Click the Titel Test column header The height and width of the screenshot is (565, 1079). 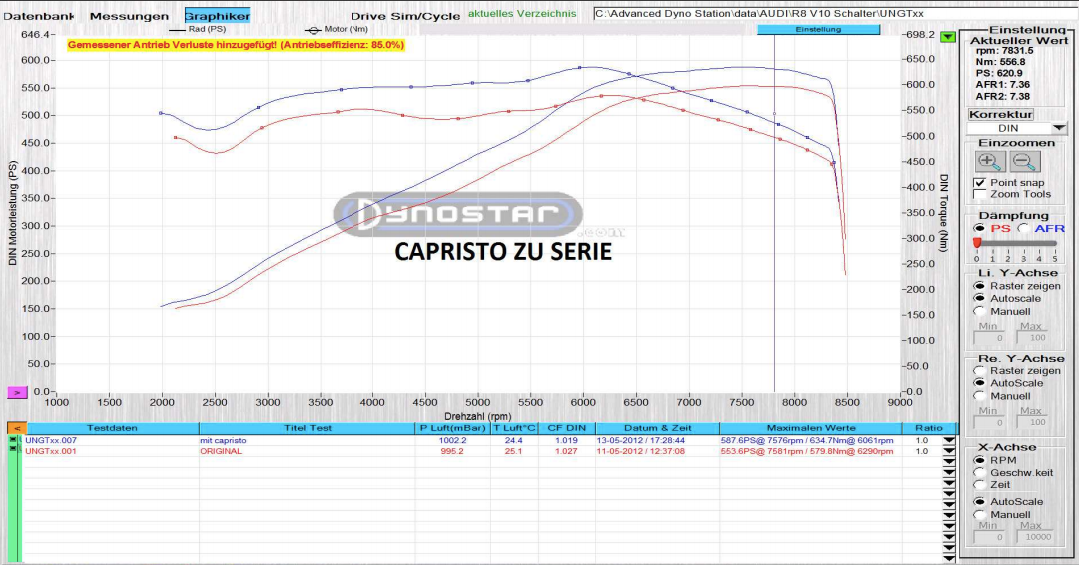[x=308, y=428]
